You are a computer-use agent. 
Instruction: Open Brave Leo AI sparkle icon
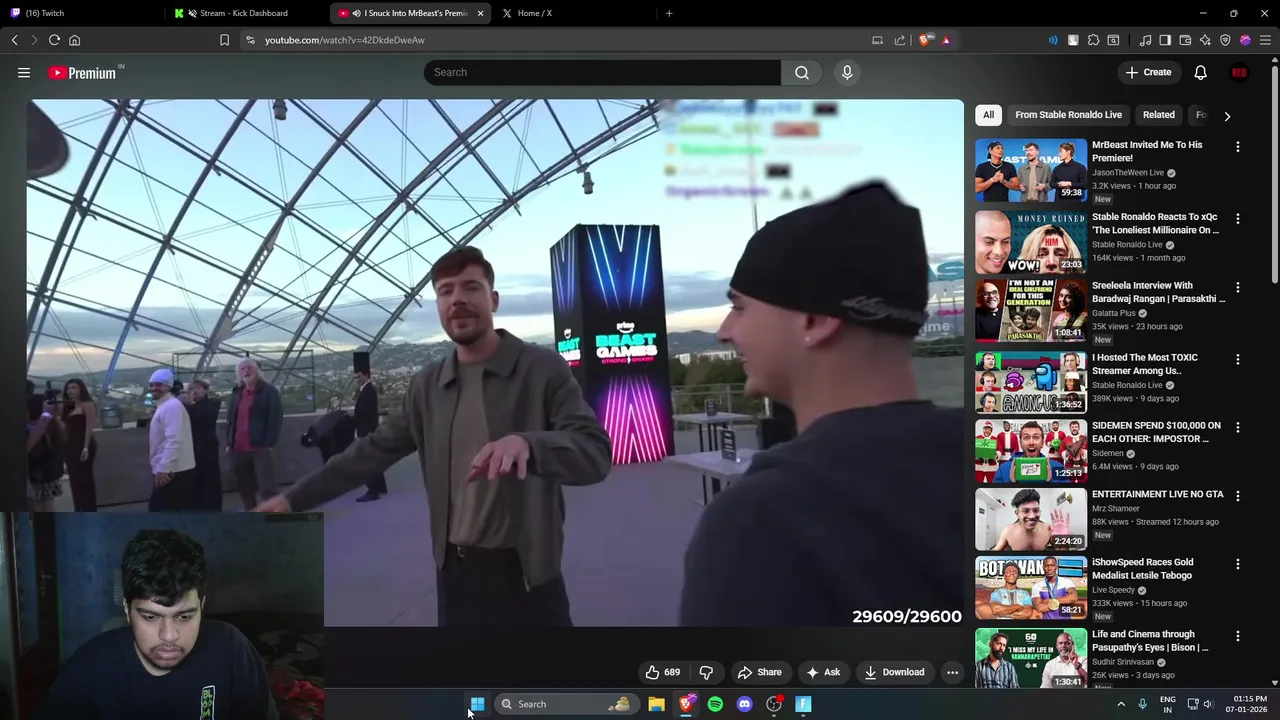pos(1205,40)
